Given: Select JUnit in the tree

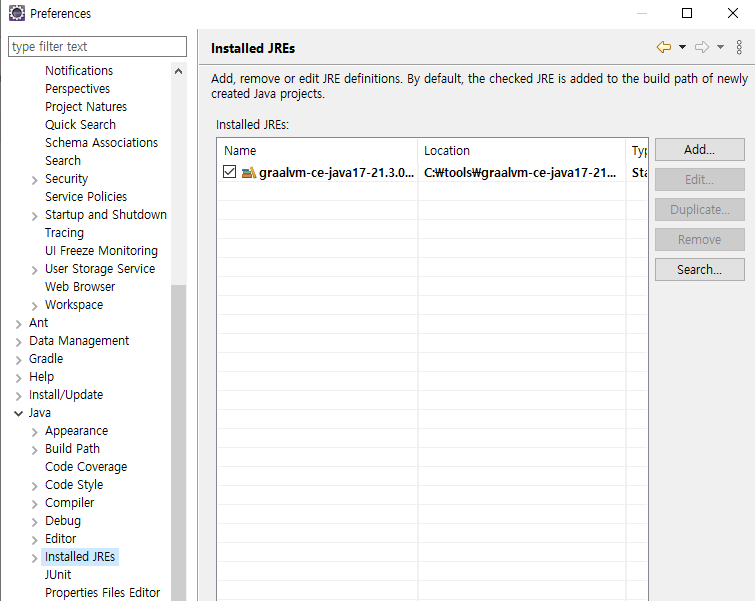Looking at the screenshot, I should click(x=58, y=575).
